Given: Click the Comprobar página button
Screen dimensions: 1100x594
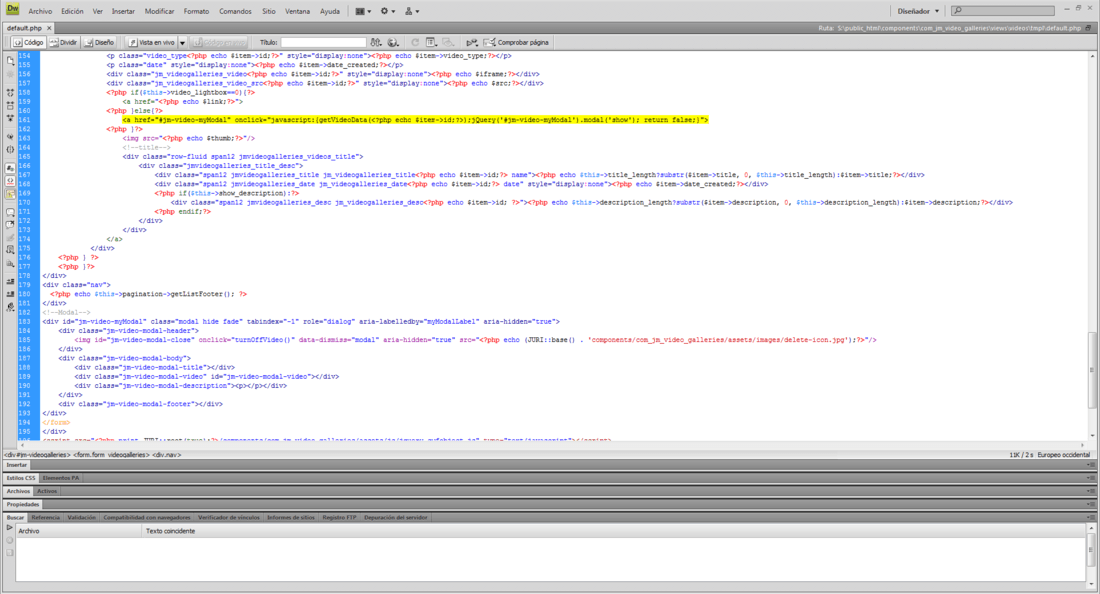Looking at the screenshot, I should click(516, 42).
